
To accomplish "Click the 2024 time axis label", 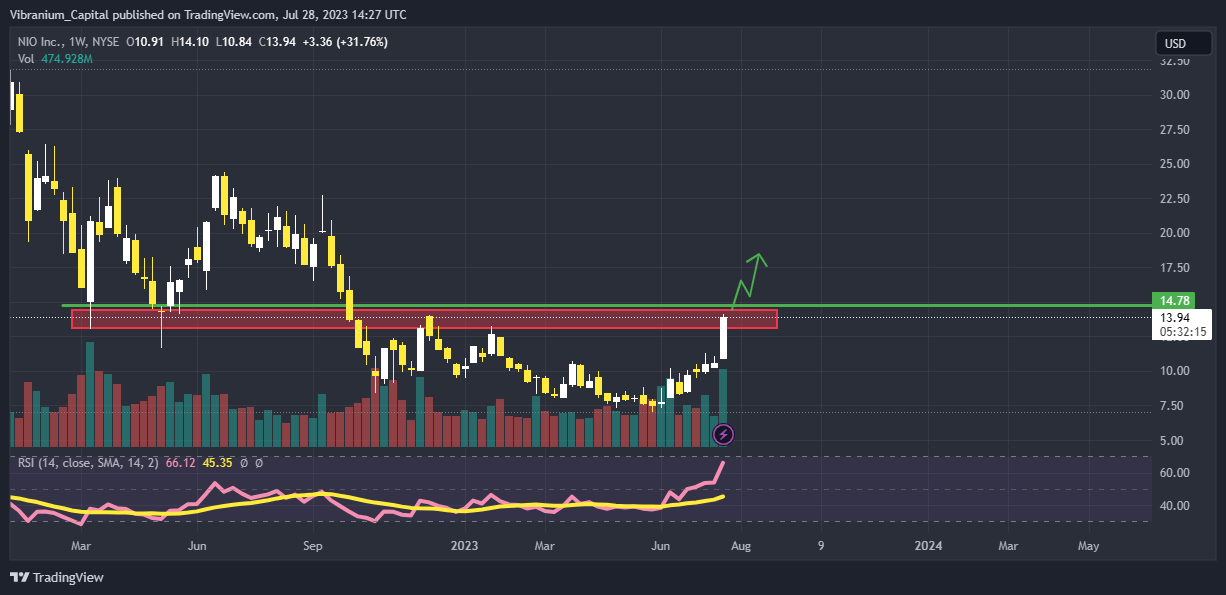I will click(929, 546).
